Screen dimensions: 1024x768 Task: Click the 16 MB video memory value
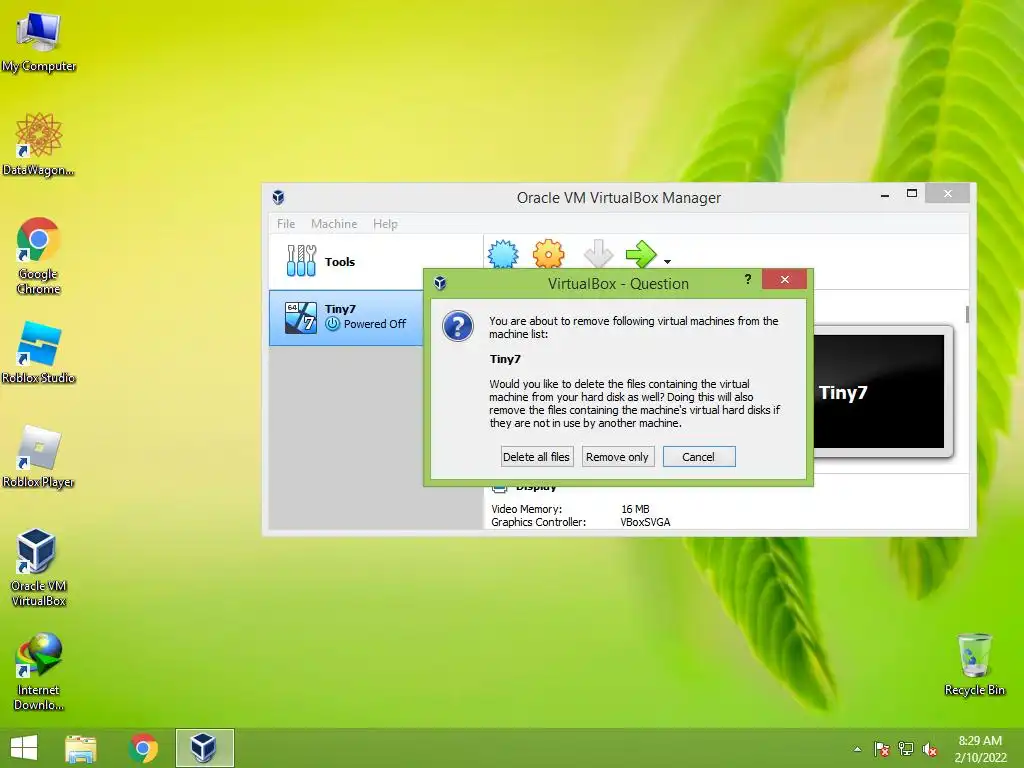click(x=635, y=509)
